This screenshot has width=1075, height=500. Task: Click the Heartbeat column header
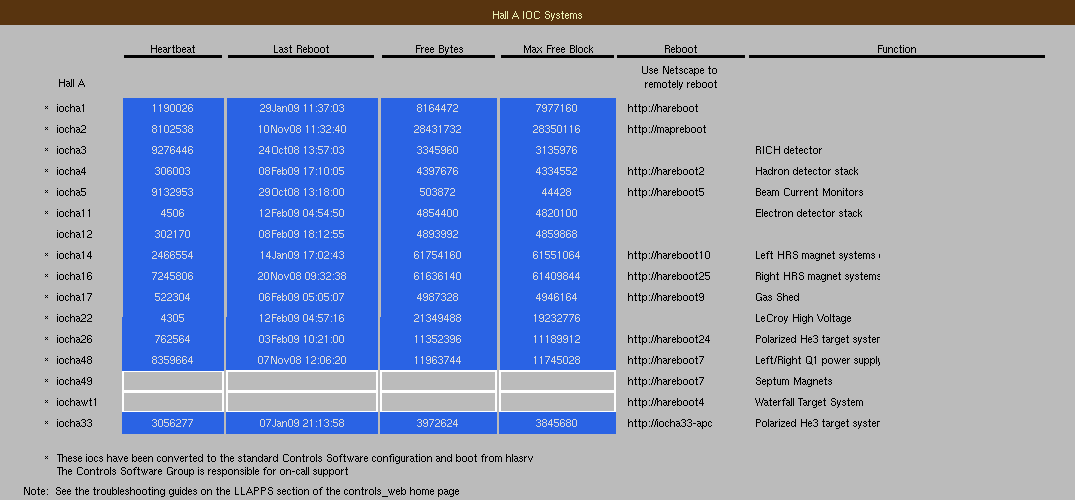pyautogui.click(x=173, y=49)
